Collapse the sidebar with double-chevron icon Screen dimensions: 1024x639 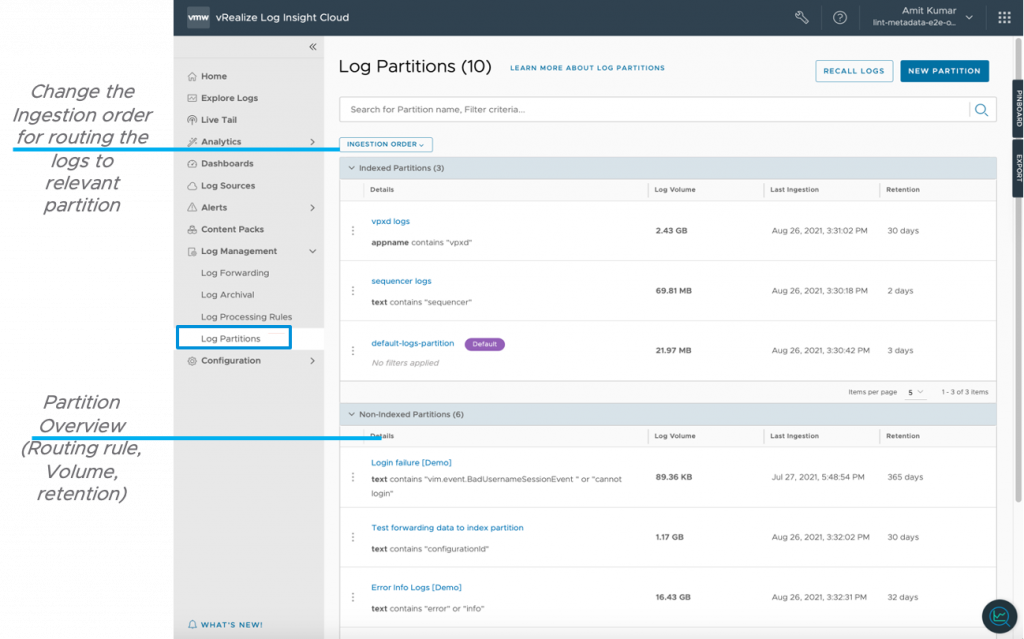coord(313,47)
